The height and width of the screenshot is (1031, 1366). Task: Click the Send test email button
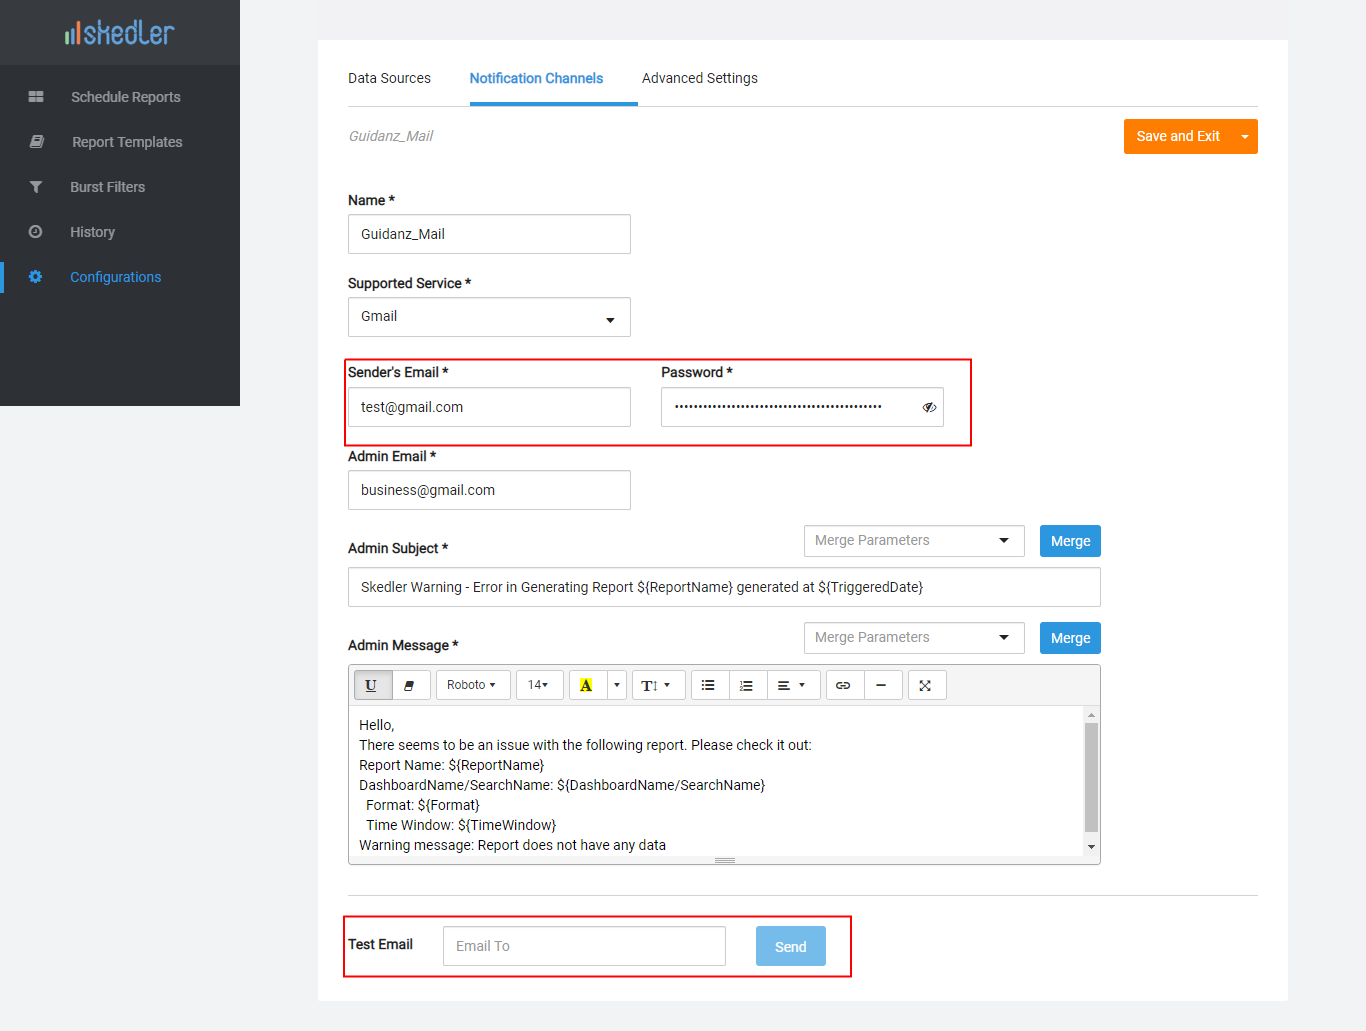coord(791,946)
